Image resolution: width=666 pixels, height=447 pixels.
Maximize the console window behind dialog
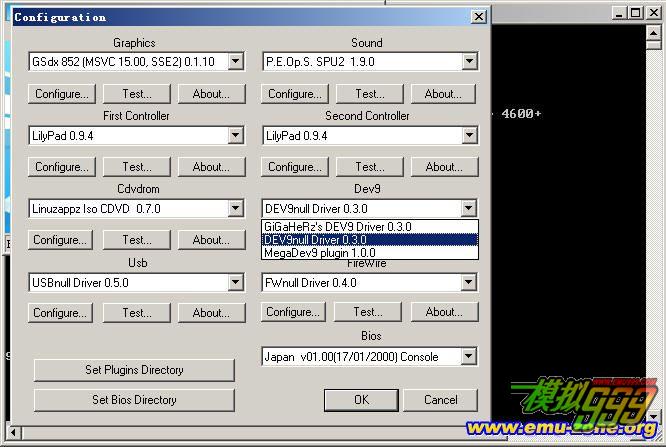[635, 13]
